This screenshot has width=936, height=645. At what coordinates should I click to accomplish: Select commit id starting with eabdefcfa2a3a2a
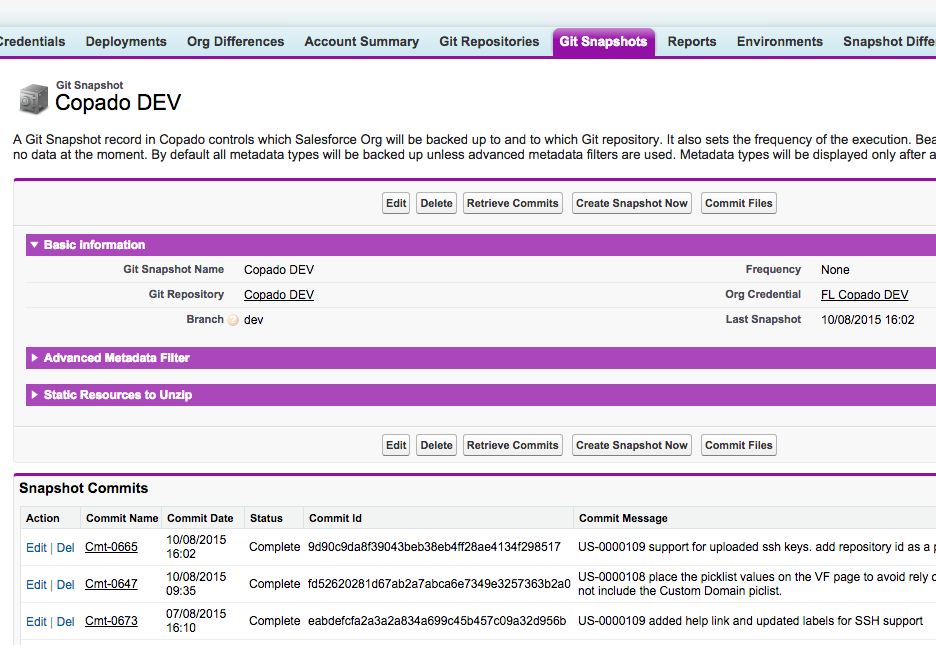[437, 621]
